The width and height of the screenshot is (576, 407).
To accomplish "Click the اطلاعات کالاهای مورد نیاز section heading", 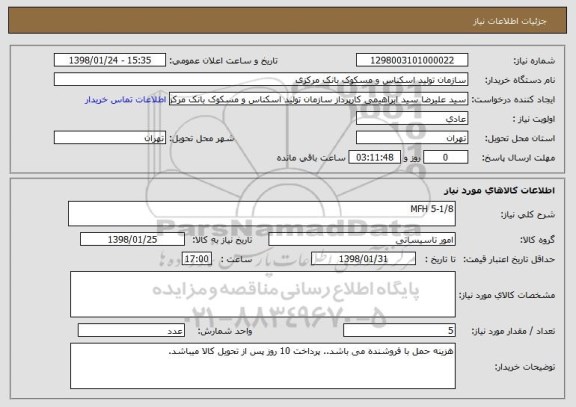I will (500, 190).
